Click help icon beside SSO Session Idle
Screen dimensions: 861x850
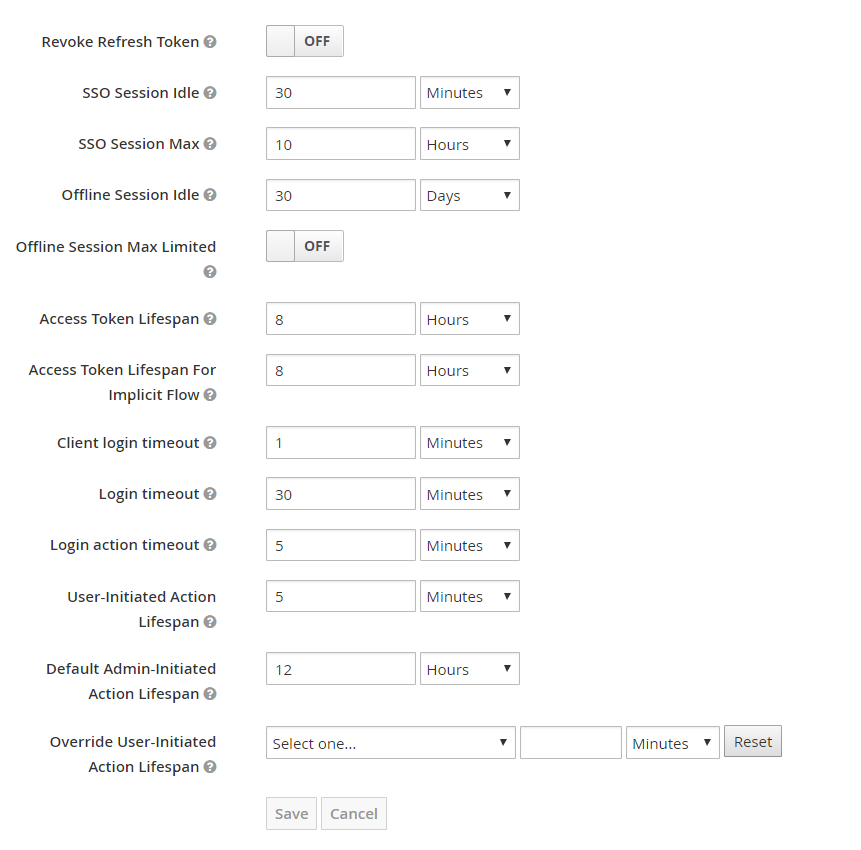(x=210, y=93)
